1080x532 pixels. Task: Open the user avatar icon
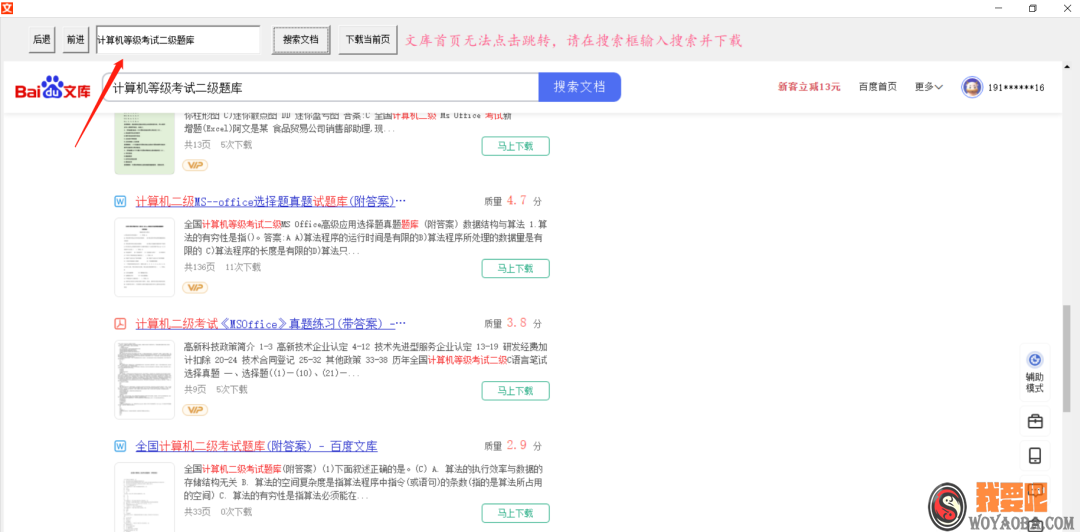970,87
